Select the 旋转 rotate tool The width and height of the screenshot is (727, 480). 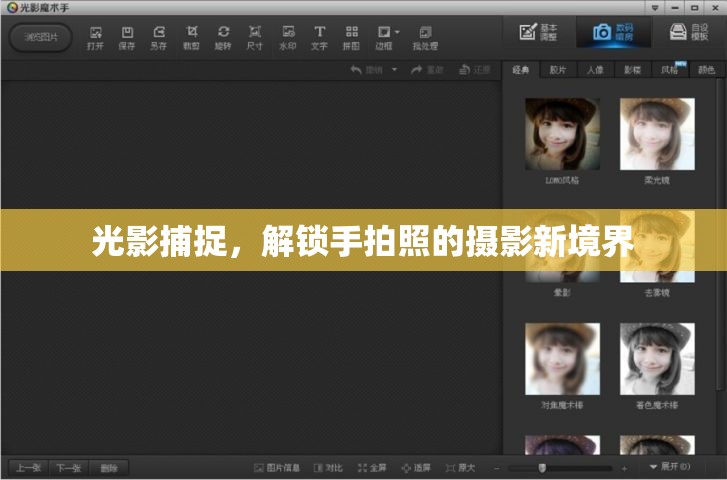tap(223, 38)
